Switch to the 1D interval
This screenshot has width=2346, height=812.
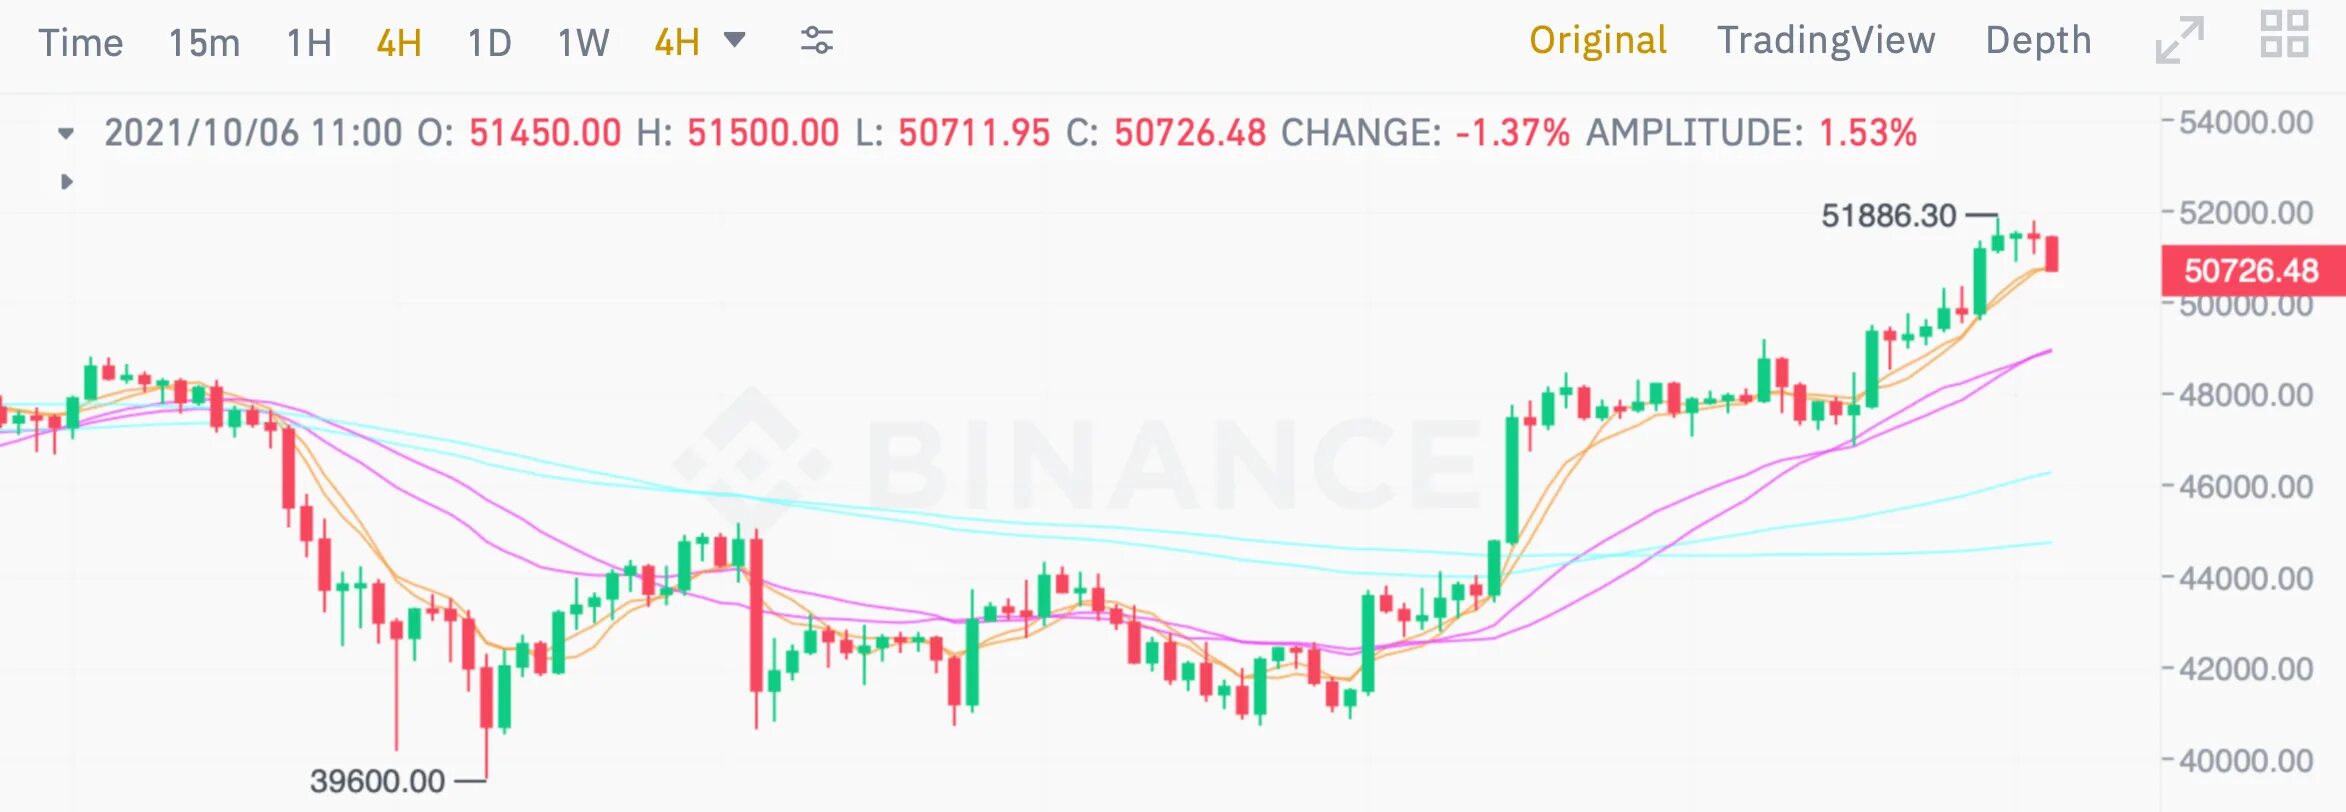[489, 43]
